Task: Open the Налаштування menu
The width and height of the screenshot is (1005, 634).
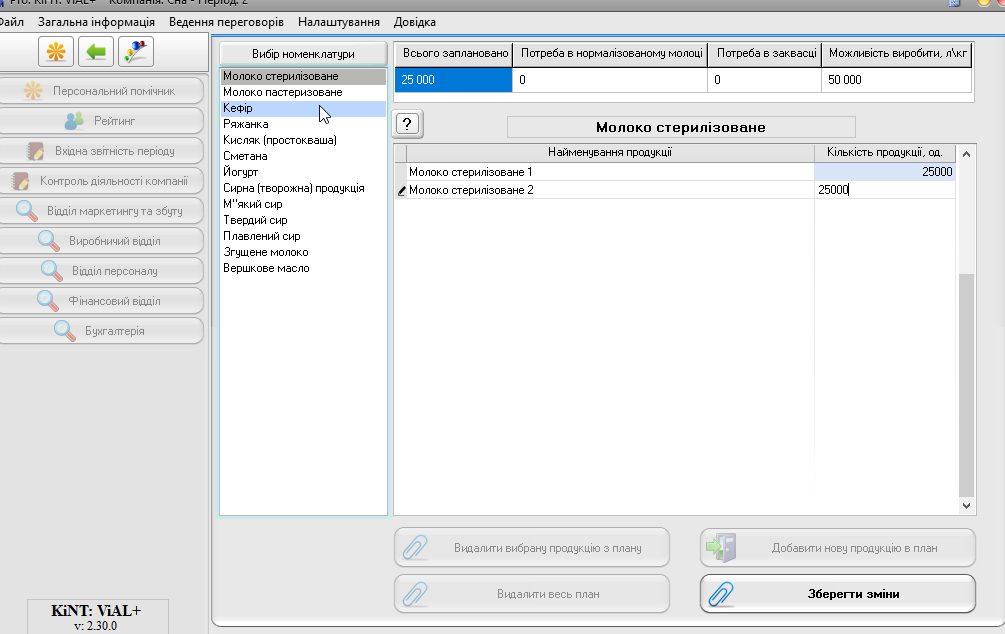Action: coord(338,22)
